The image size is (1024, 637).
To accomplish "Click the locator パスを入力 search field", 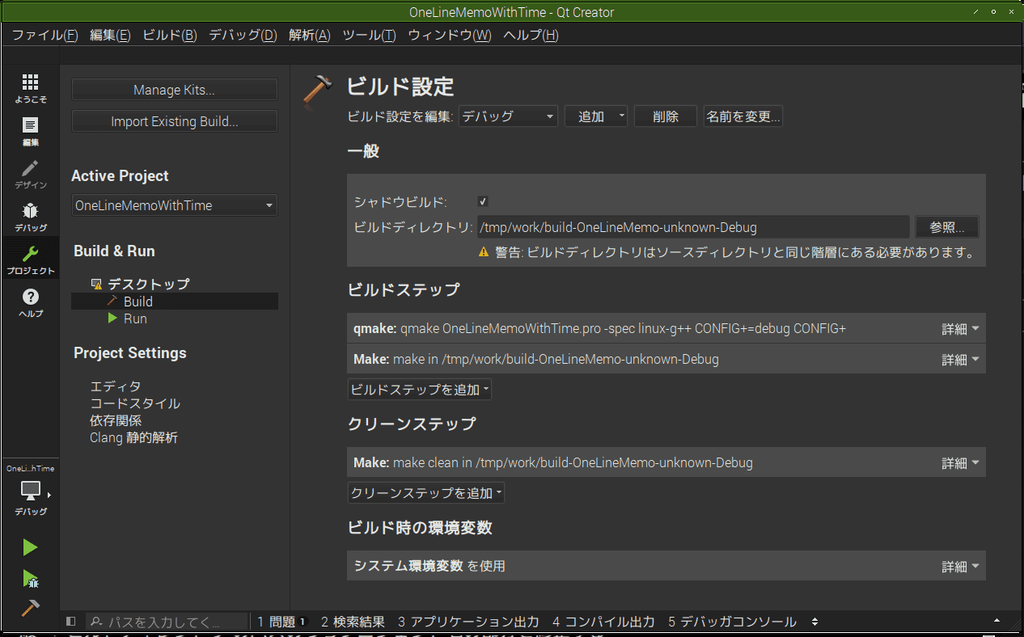I will click(x=167, y=621).
